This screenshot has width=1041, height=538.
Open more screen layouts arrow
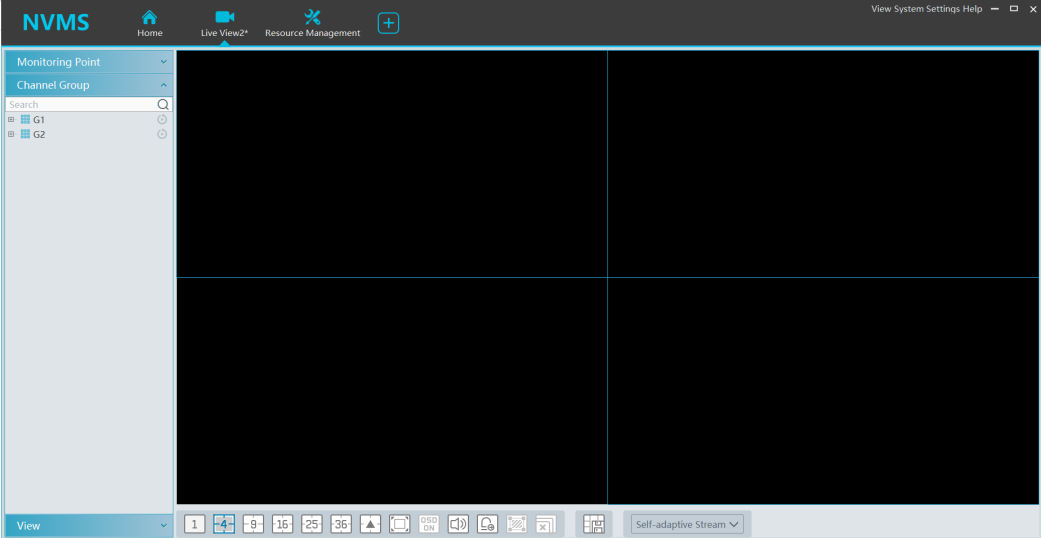point(370,524)
